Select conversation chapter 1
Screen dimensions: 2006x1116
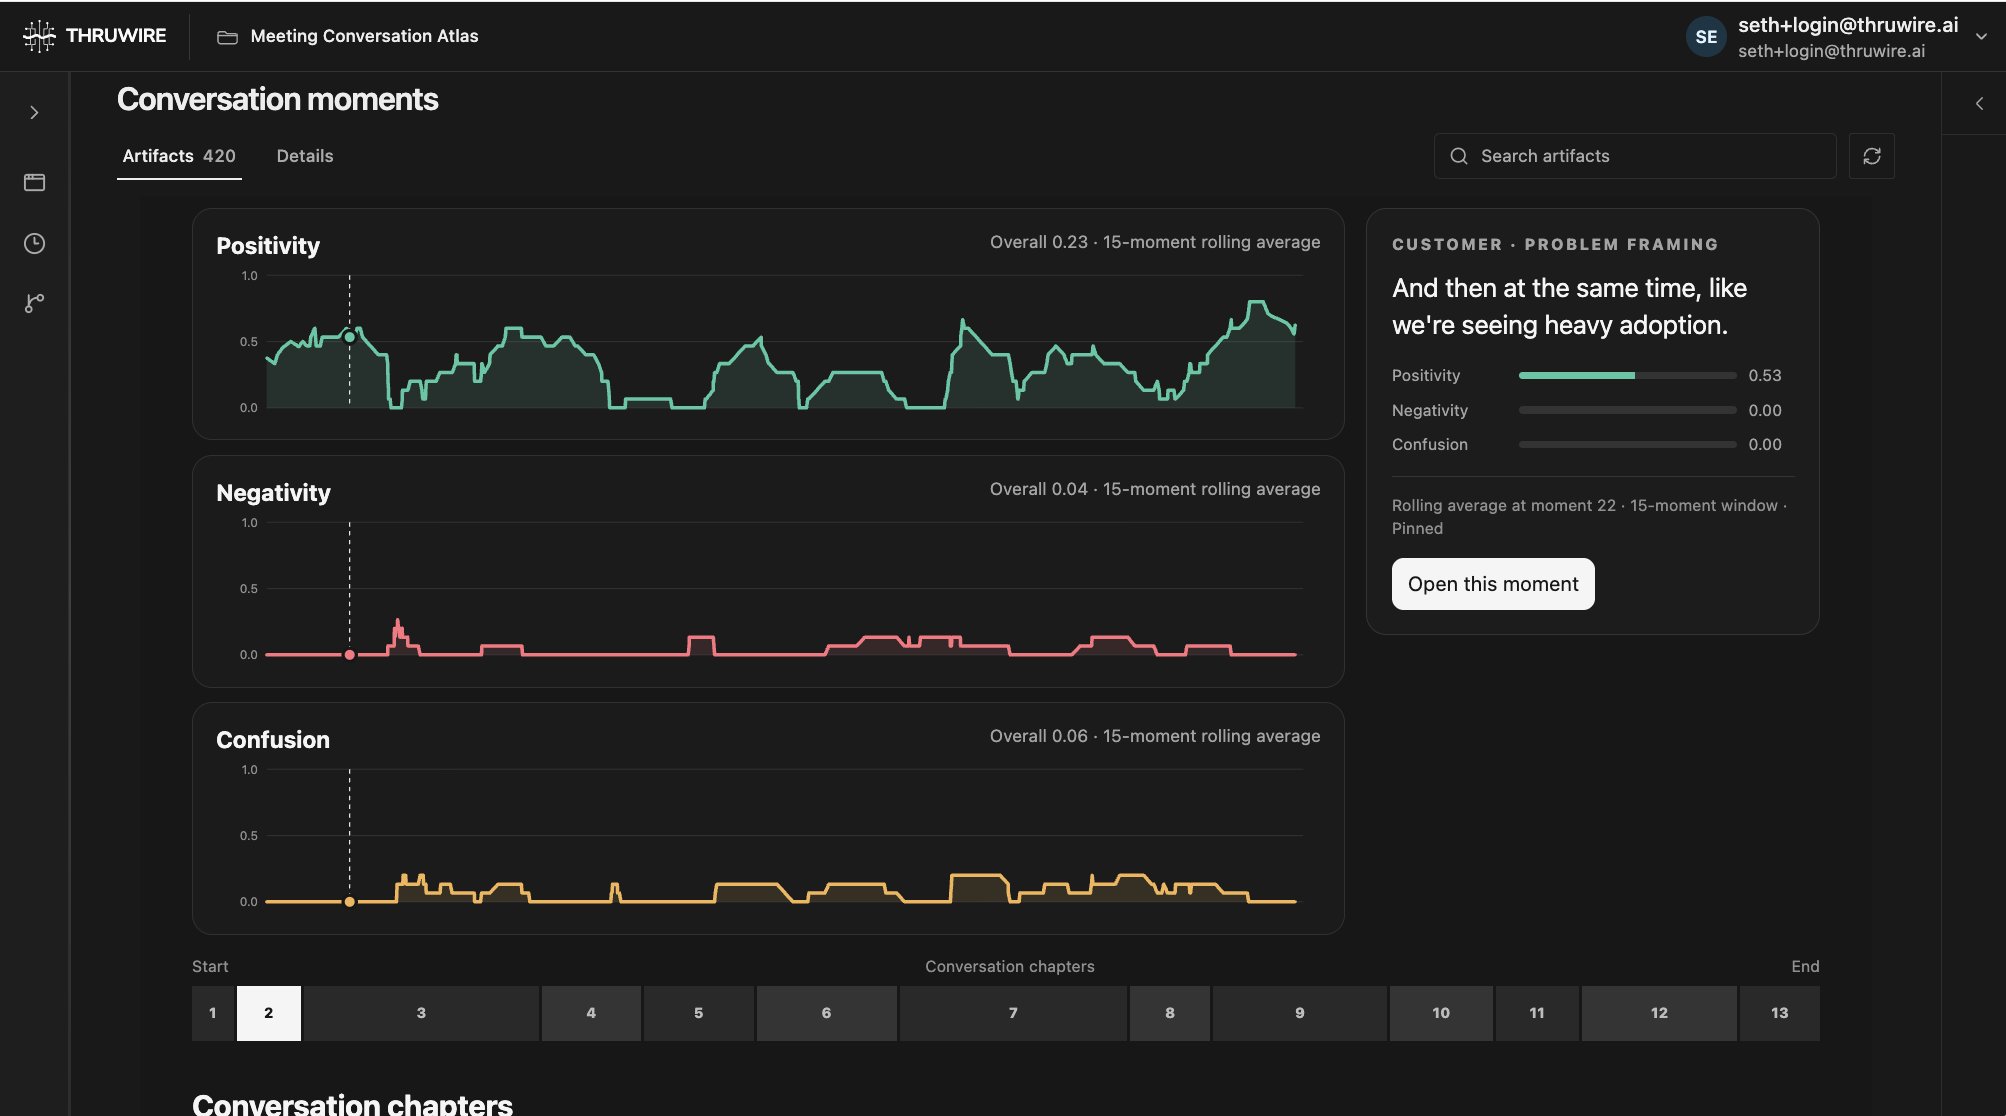click(213, 1013)
